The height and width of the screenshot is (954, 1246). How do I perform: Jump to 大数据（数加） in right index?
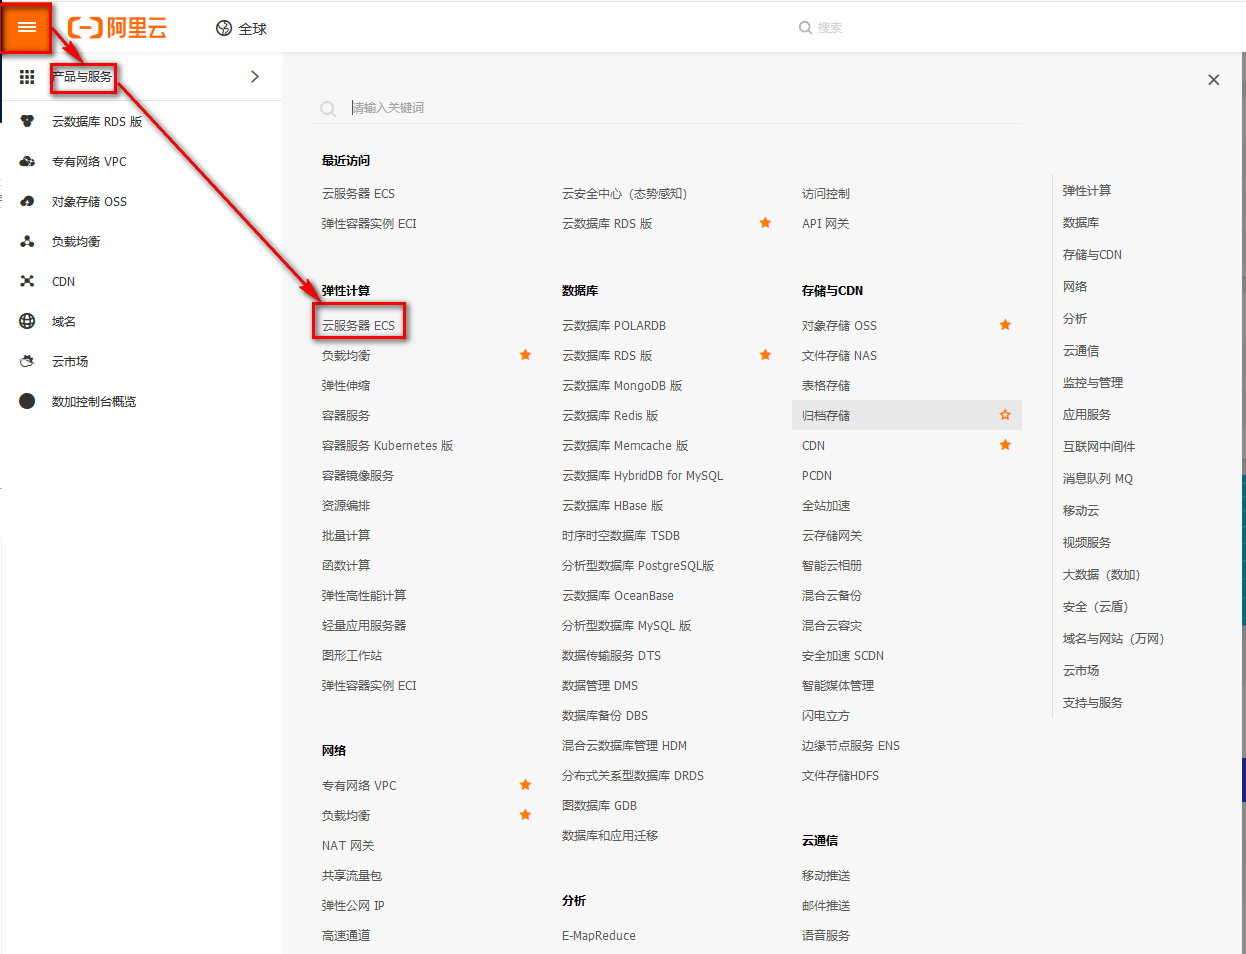coord(1101,575)
